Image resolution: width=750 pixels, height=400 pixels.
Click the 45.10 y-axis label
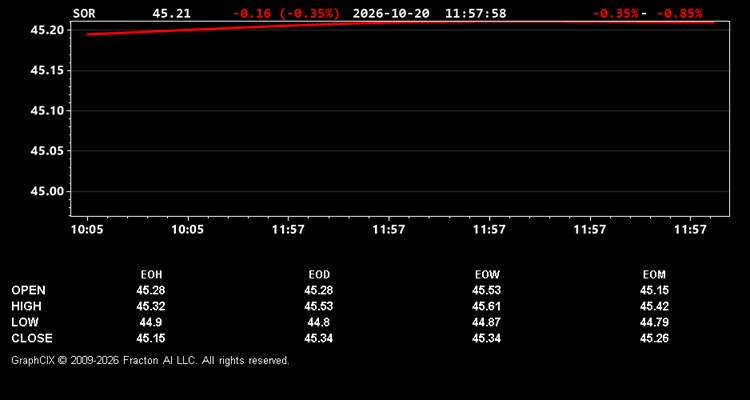pyautogui.click(x=47, y=111)
